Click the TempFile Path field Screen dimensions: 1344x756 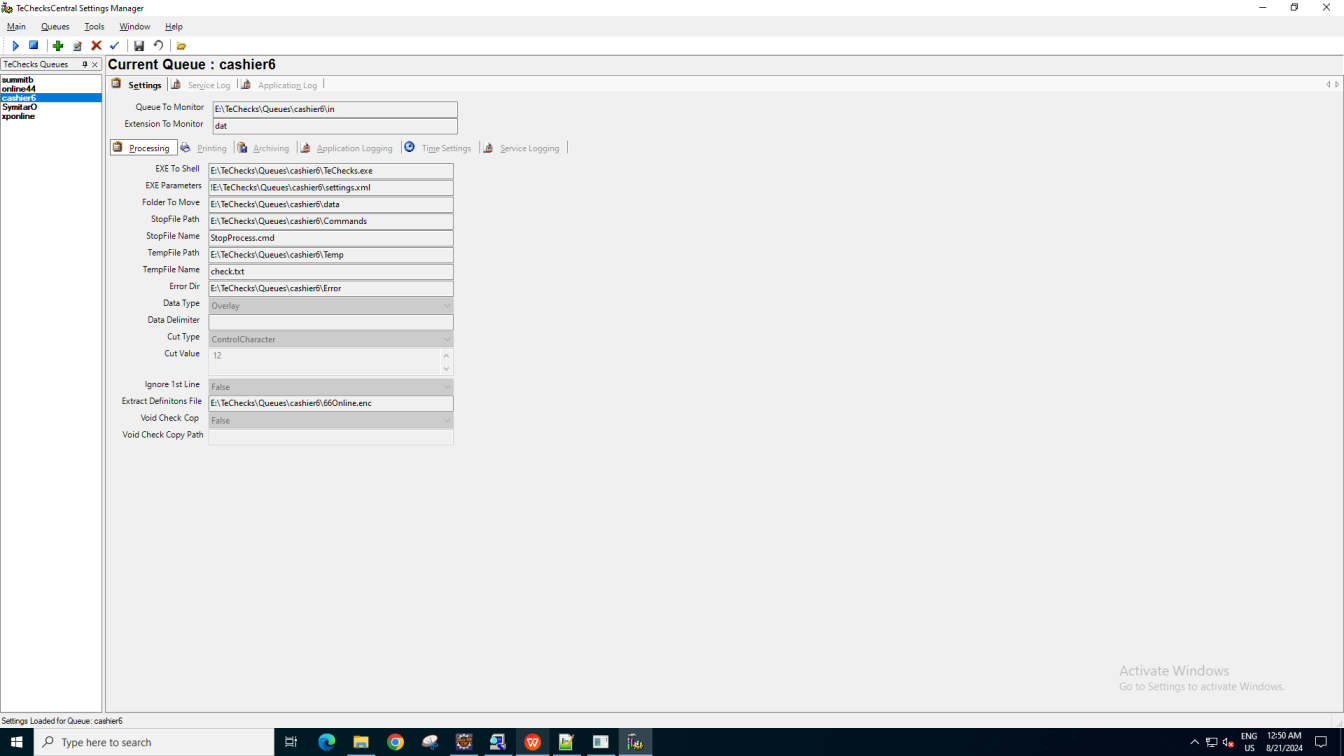[331, 255]
